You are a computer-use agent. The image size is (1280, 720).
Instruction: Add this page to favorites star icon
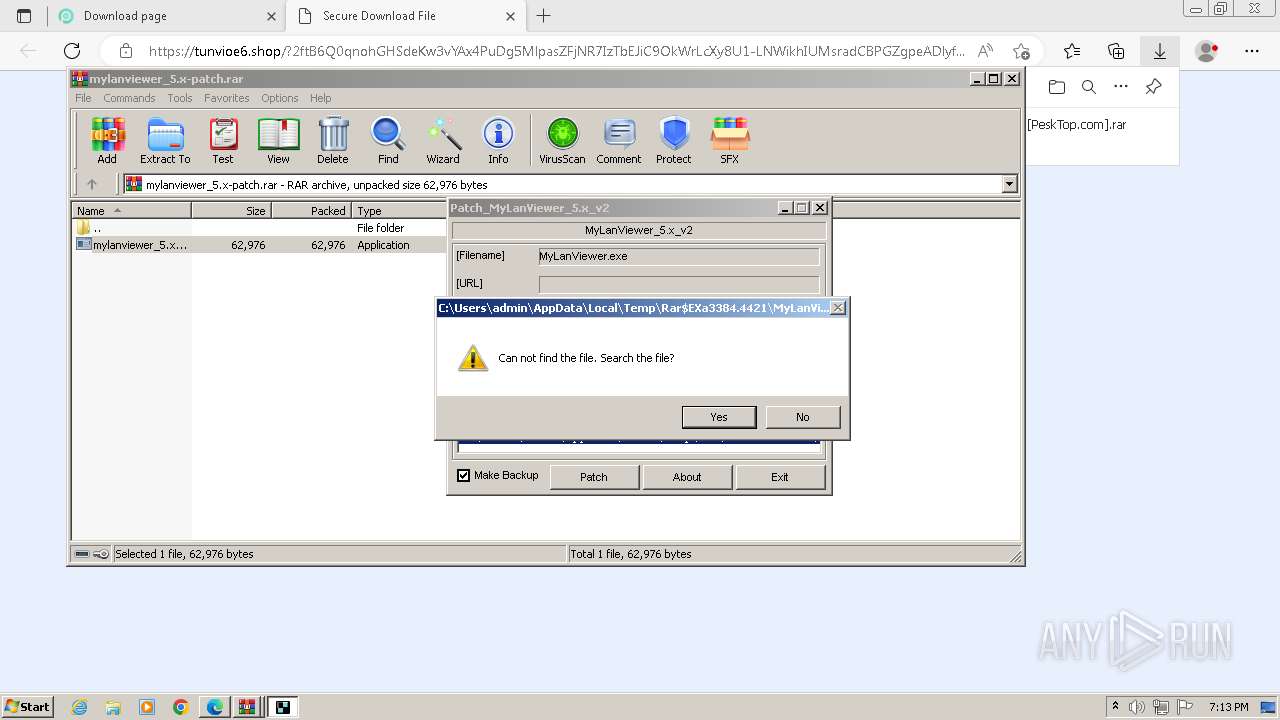[x=1021, y=51]
